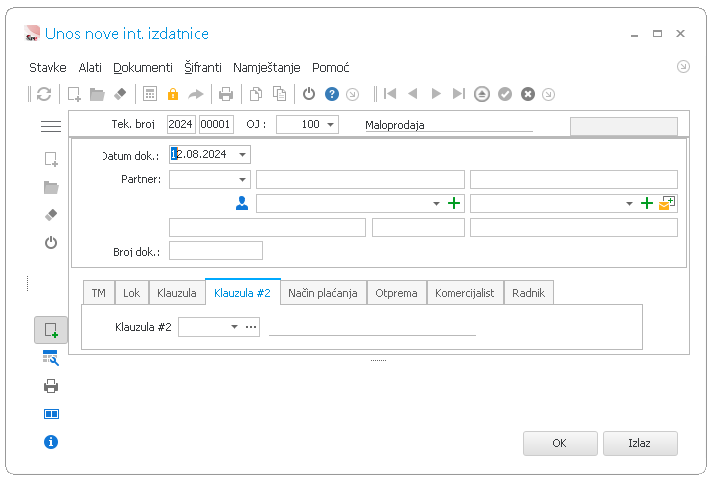
Task: Click the forward arrow share icon
Action: pyautogui.click(x=196, y=94)
